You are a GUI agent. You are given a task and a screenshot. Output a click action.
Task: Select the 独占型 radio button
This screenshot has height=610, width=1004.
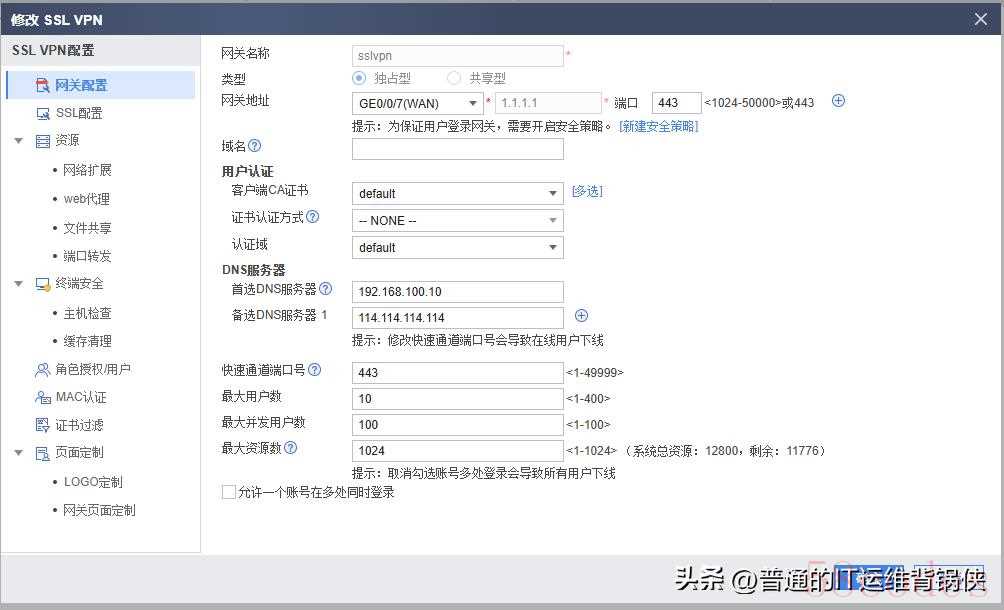pyautogui.click(x=360, y=78)
